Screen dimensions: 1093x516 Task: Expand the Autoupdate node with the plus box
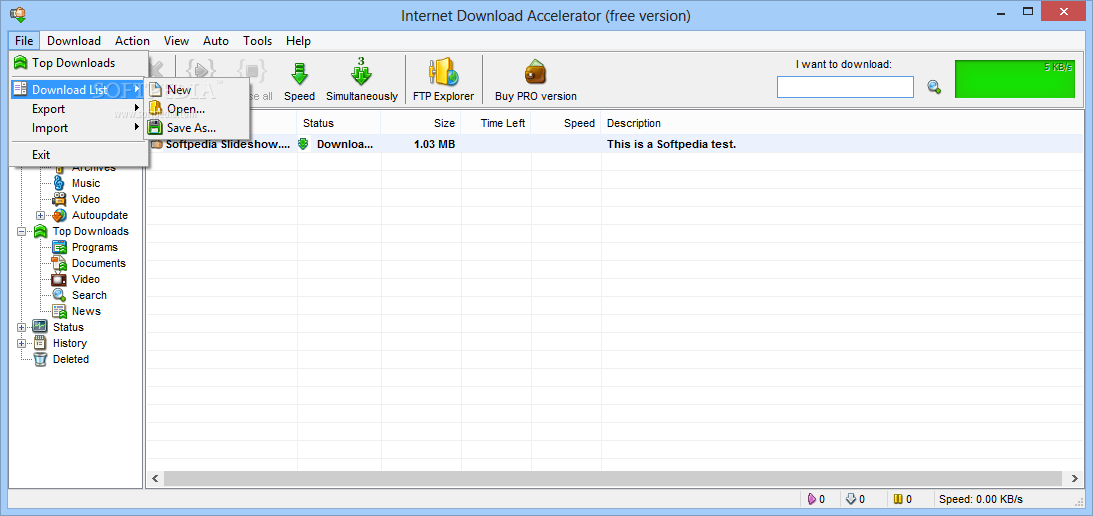[40, 215]
